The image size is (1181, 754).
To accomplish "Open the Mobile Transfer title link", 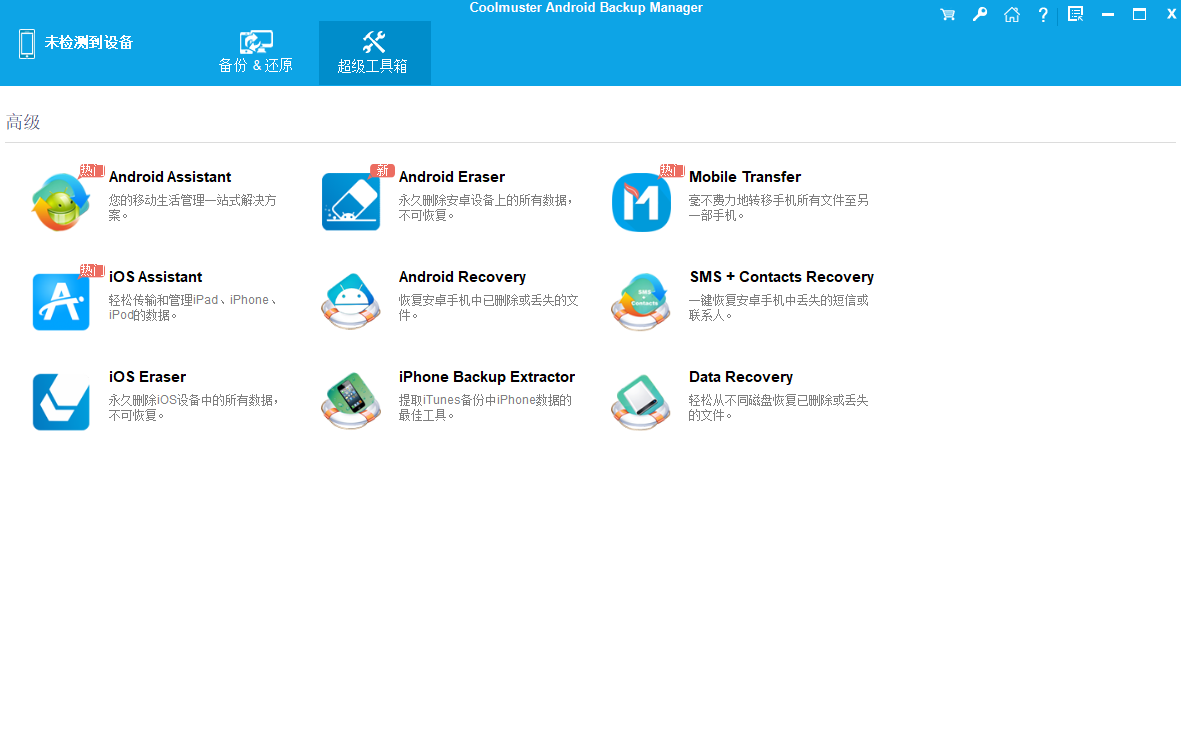I will pos(745,177).
